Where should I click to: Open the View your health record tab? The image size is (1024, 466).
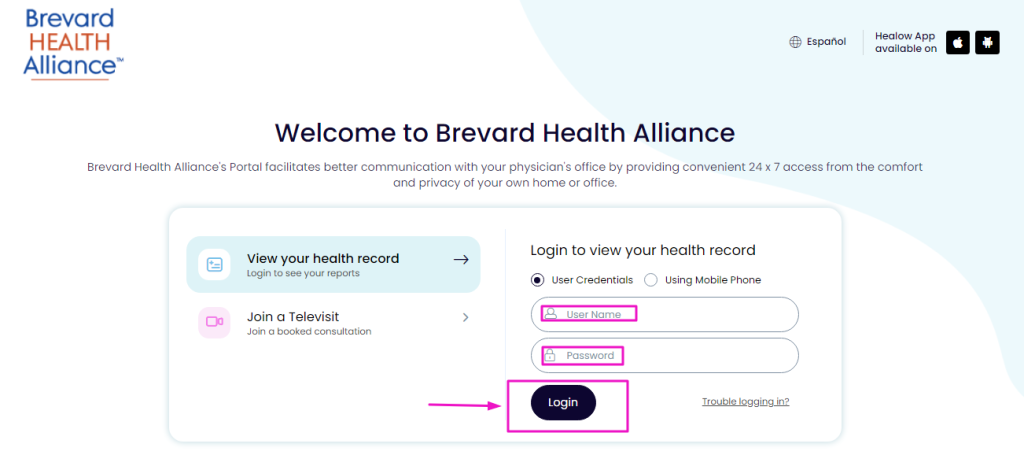pos(333,264)
